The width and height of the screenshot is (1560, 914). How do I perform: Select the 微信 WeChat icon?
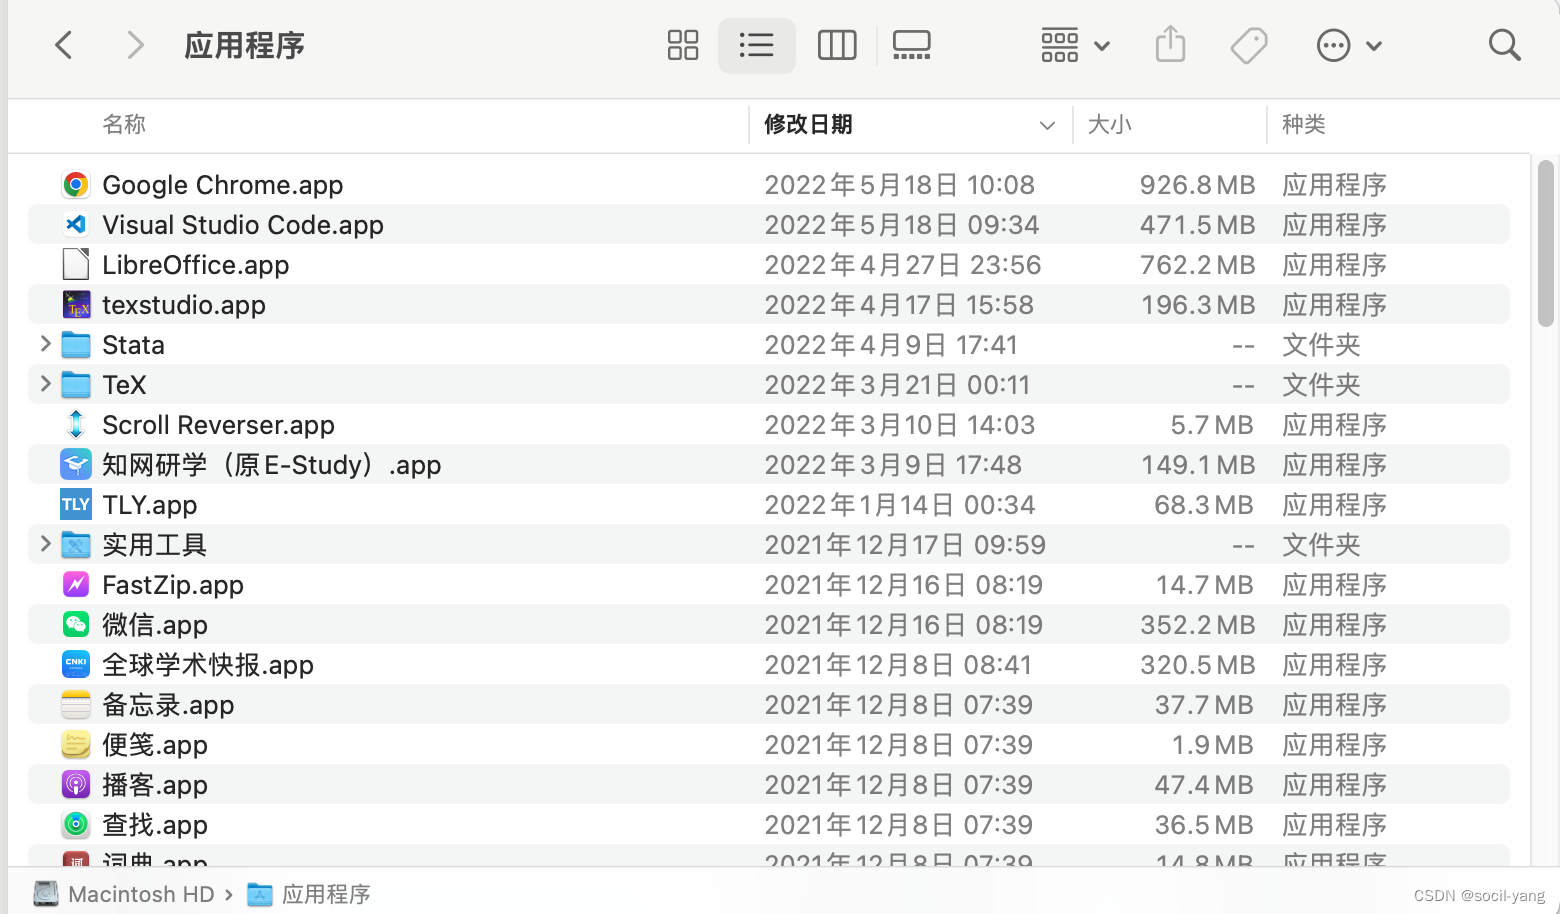click(76, 625)
